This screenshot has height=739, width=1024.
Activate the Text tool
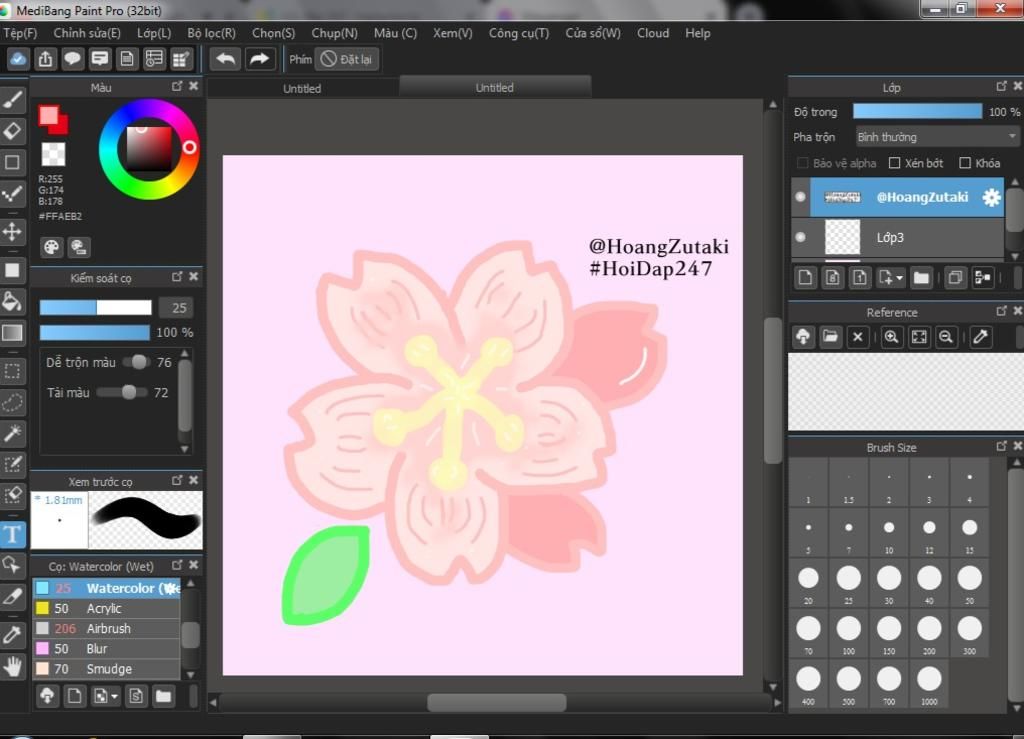(12, 535)
